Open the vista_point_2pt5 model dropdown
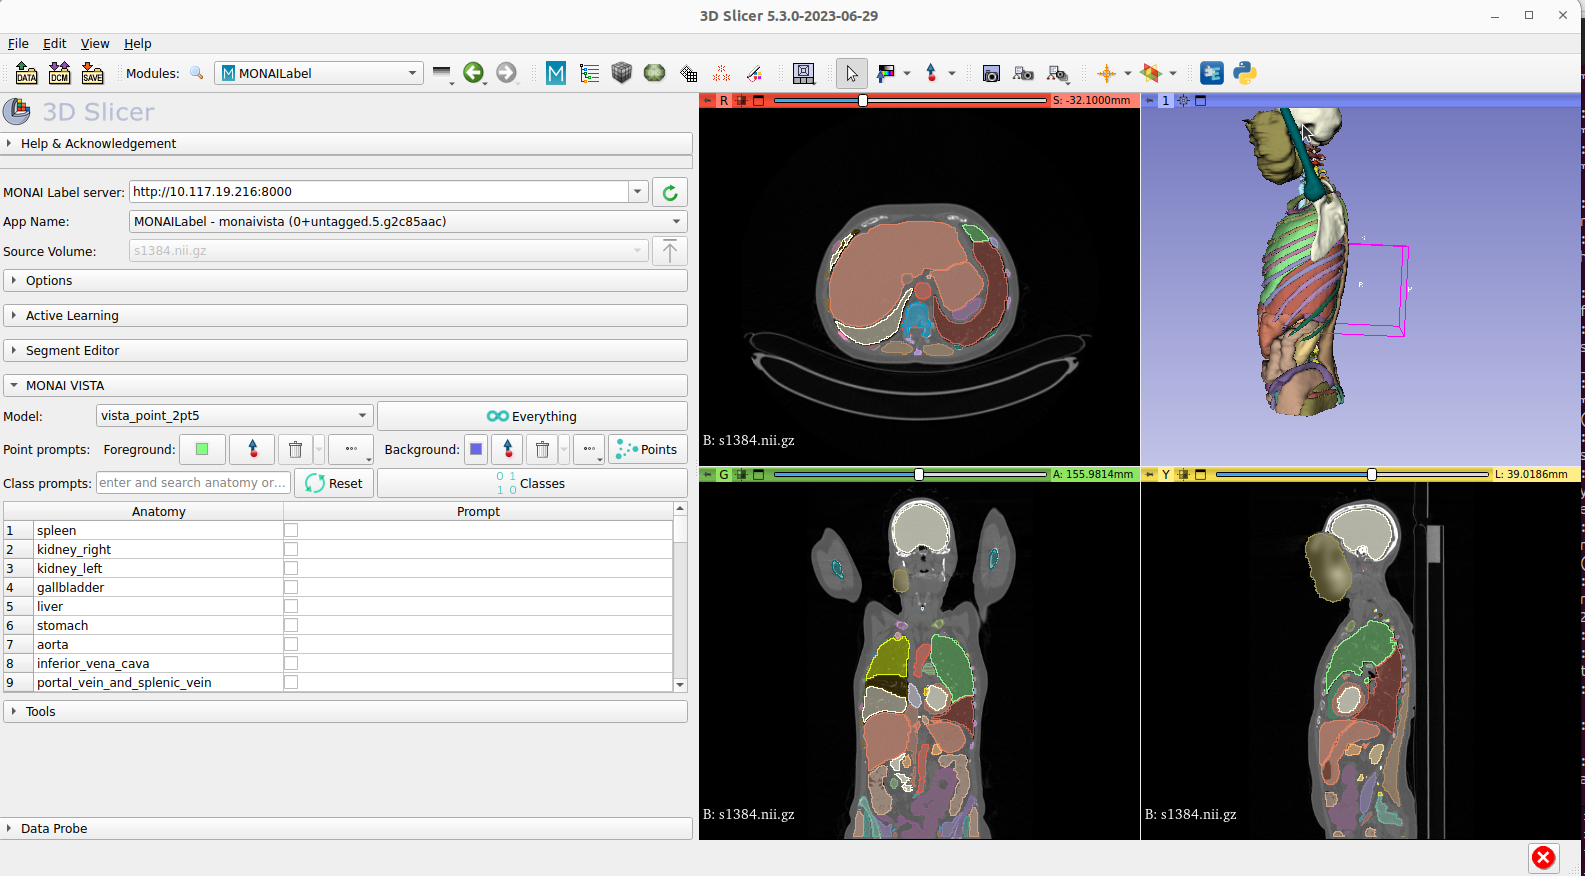Screen dimensions: 1585x876 pyautogui.click(x=235, y=416)
